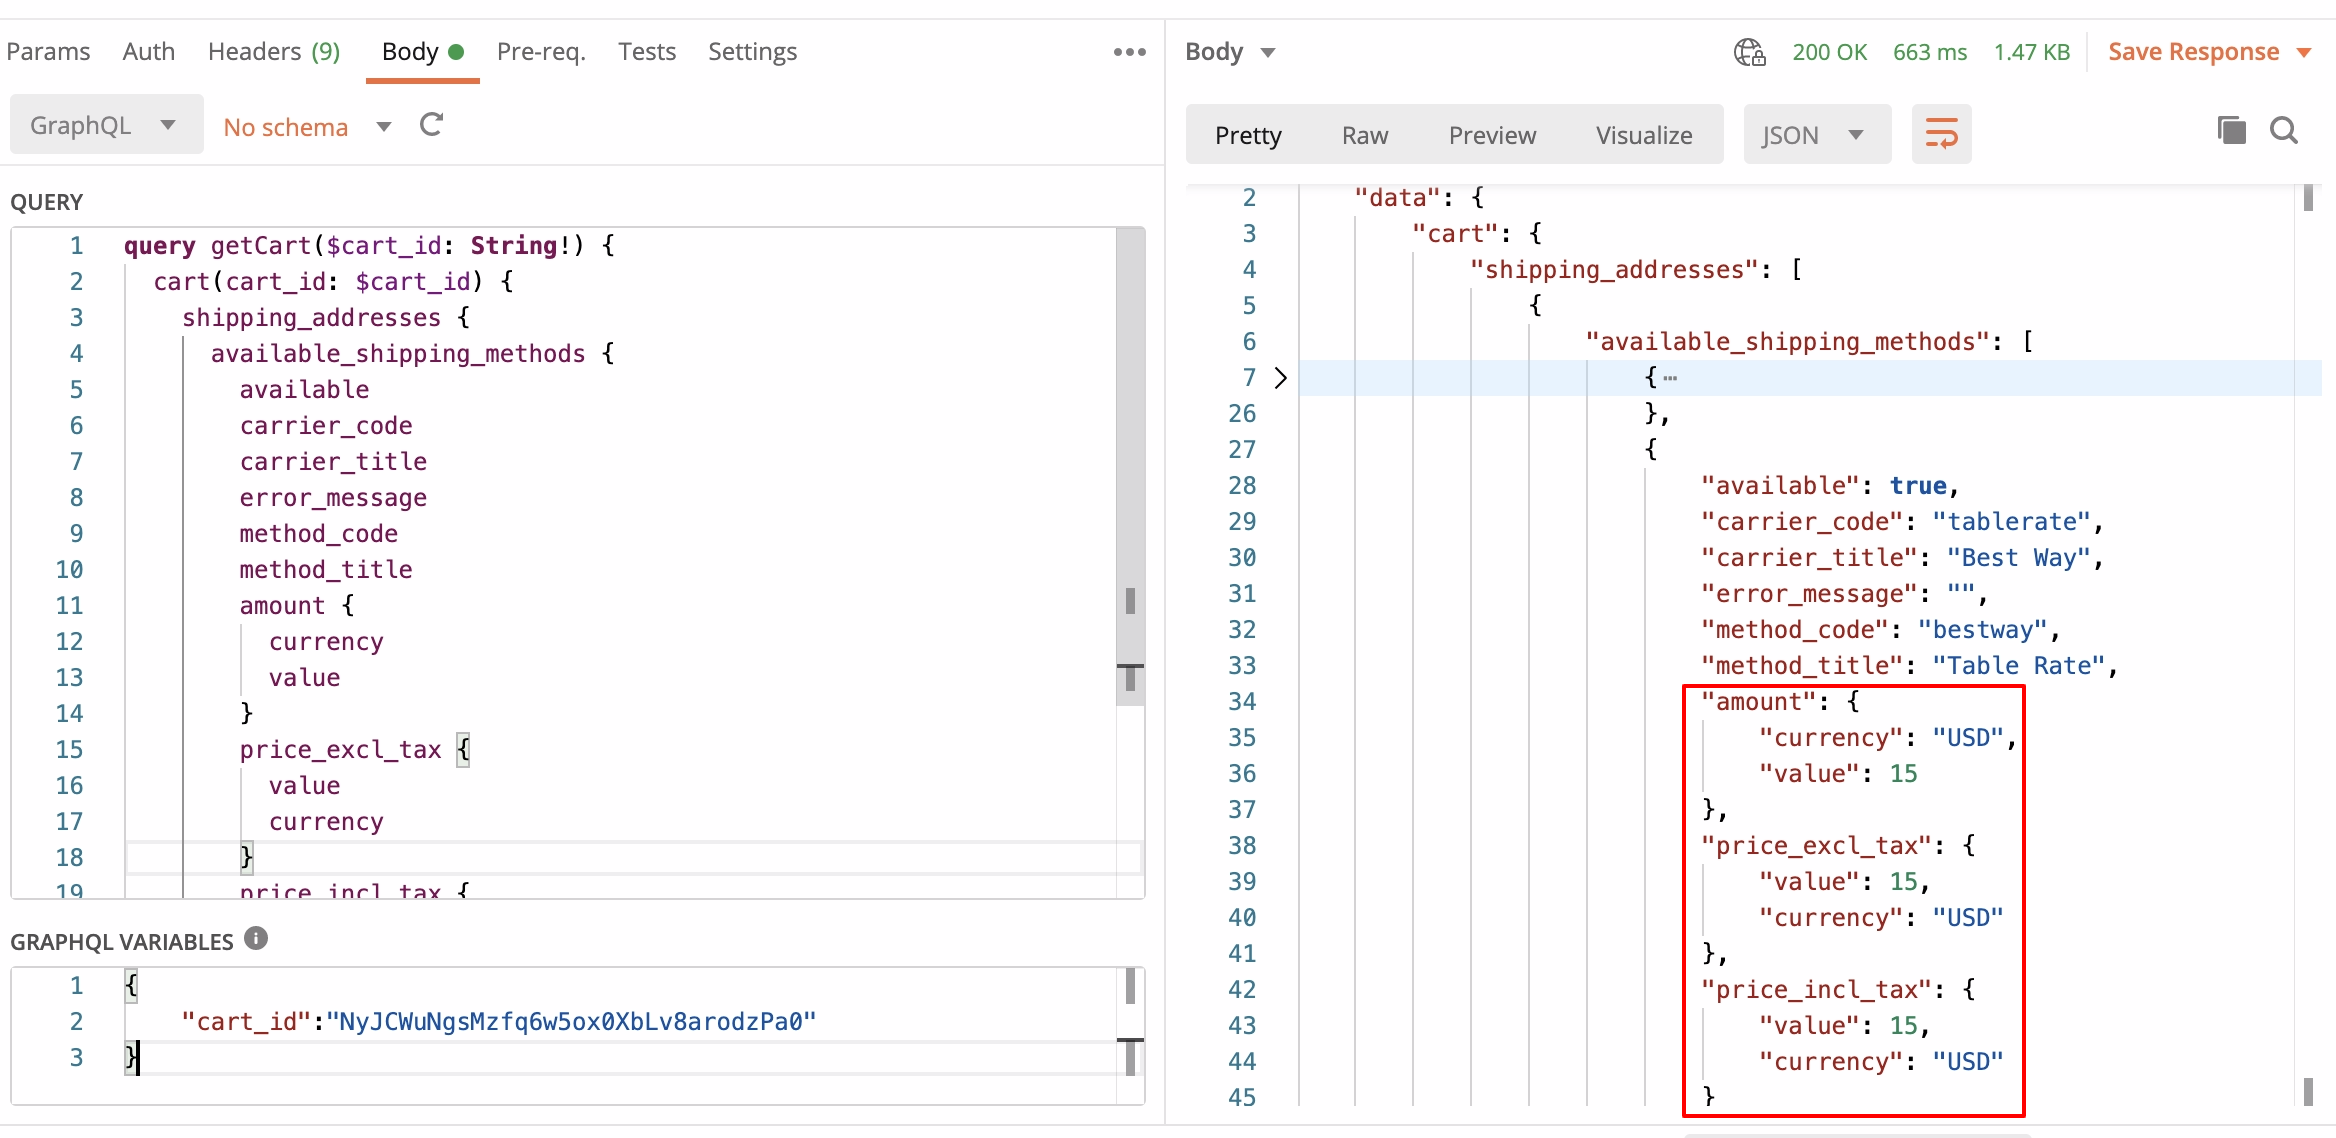Click the Save Response button
Viewport: 2336px width, 1138px height.
tap(2193, 52)
